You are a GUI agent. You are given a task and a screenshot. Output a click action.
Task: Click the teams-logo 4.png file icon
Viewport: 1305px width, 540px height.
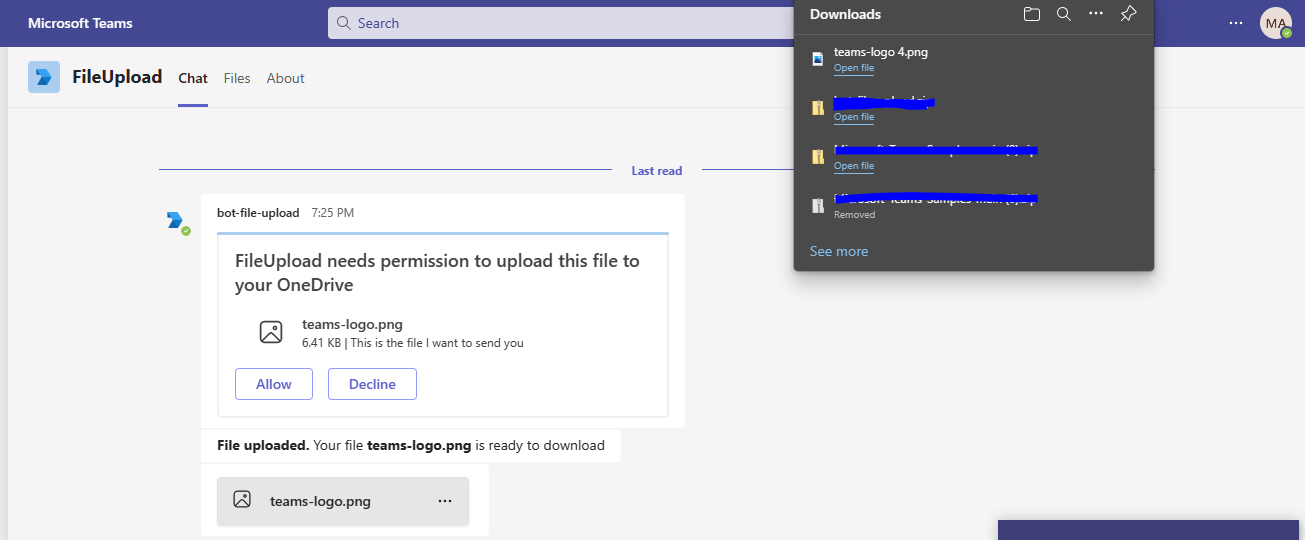pos(818,59)
